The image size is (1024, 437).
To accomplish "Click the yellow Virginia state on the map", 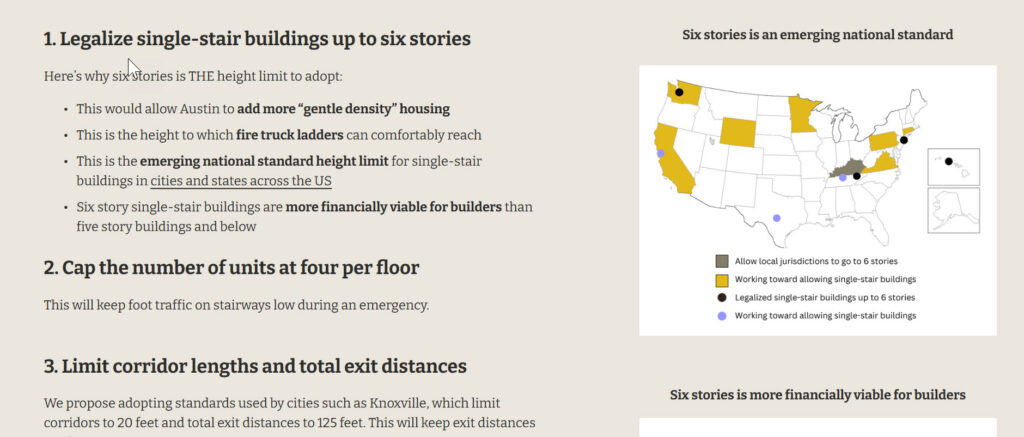I will (881, 167).
